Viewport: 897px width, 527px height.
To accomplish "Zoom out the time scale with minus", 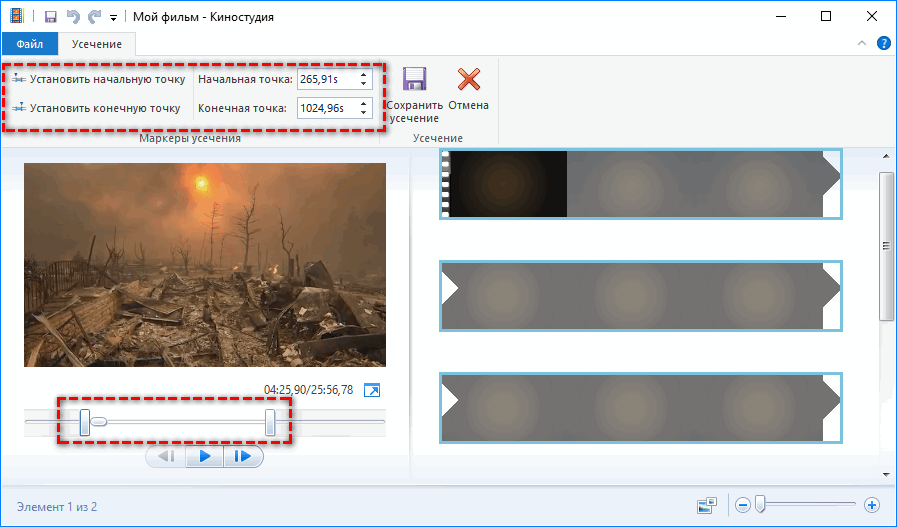I will pyautogui.click(x=743, y=505).
